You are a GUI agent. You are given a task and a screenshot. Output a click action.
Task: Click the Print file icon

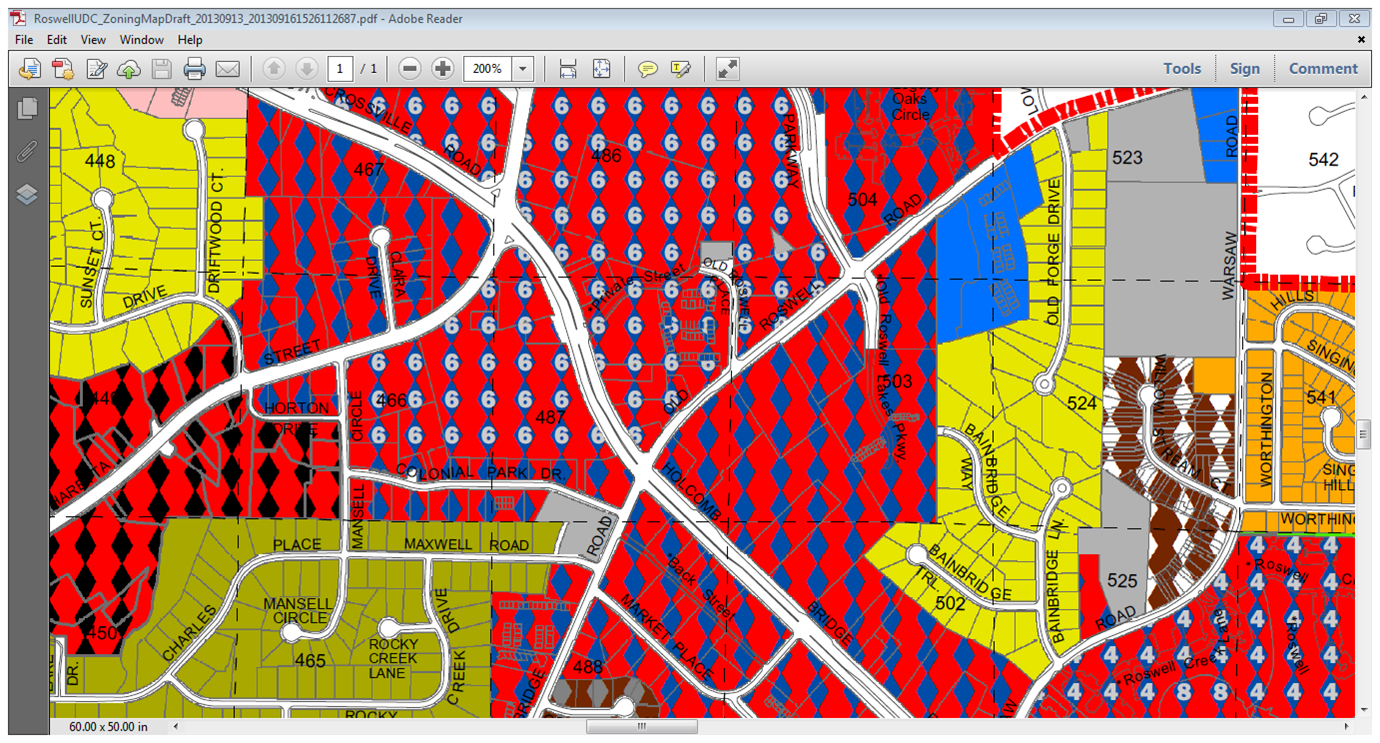click(x=195, y=69)
